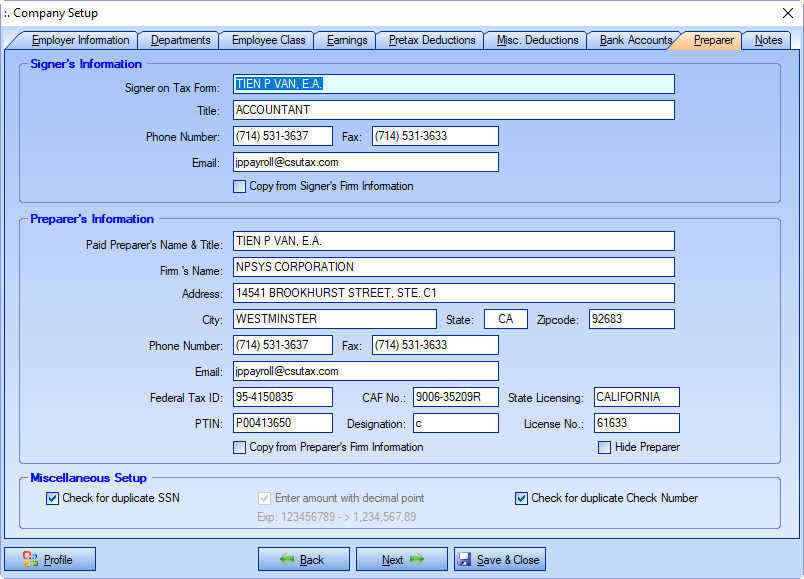
Task: Uncheck Check for duplicate SSN
Action: tap(53, 498)
